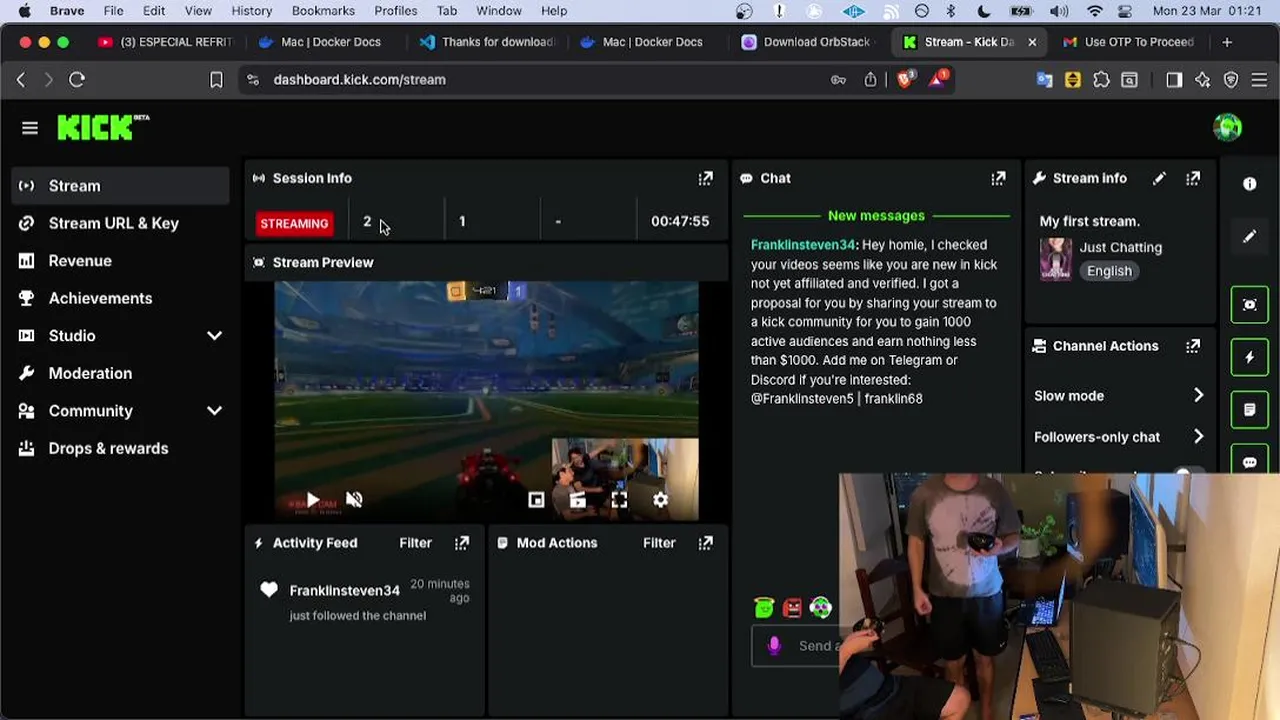
Task: Click the pencil icon in right sidebar
Action: (x=1249, y=237)
